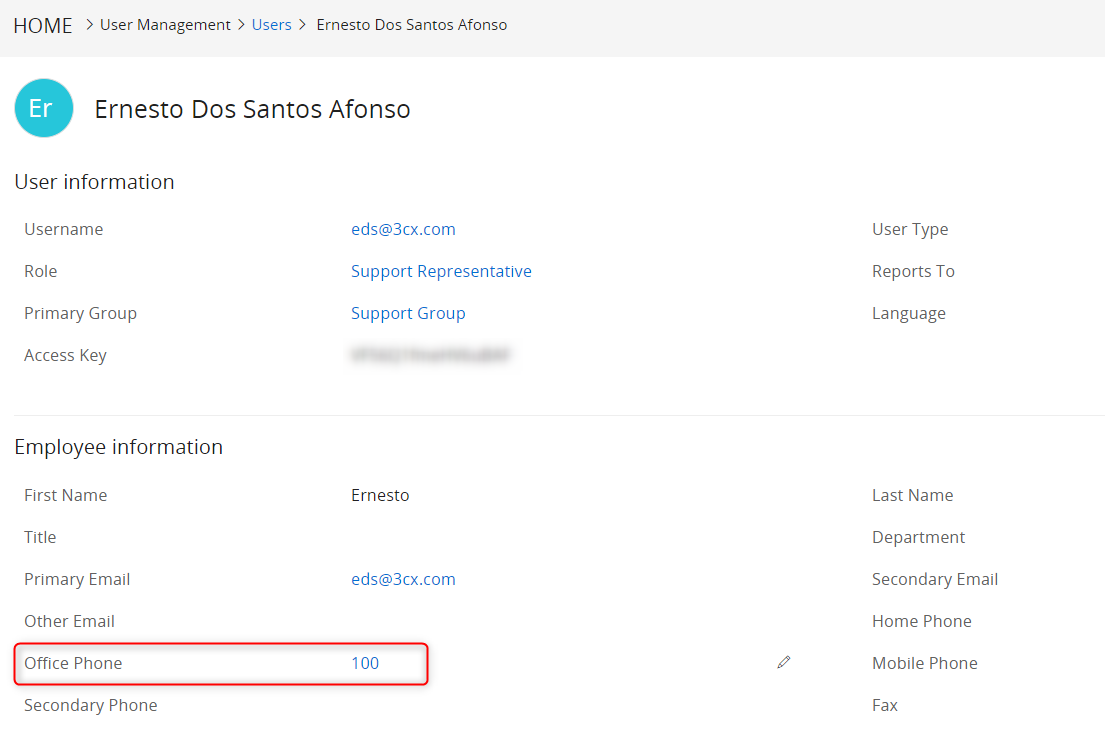Click the Reports To field label
1105x742 pixels.
[913, 271]
